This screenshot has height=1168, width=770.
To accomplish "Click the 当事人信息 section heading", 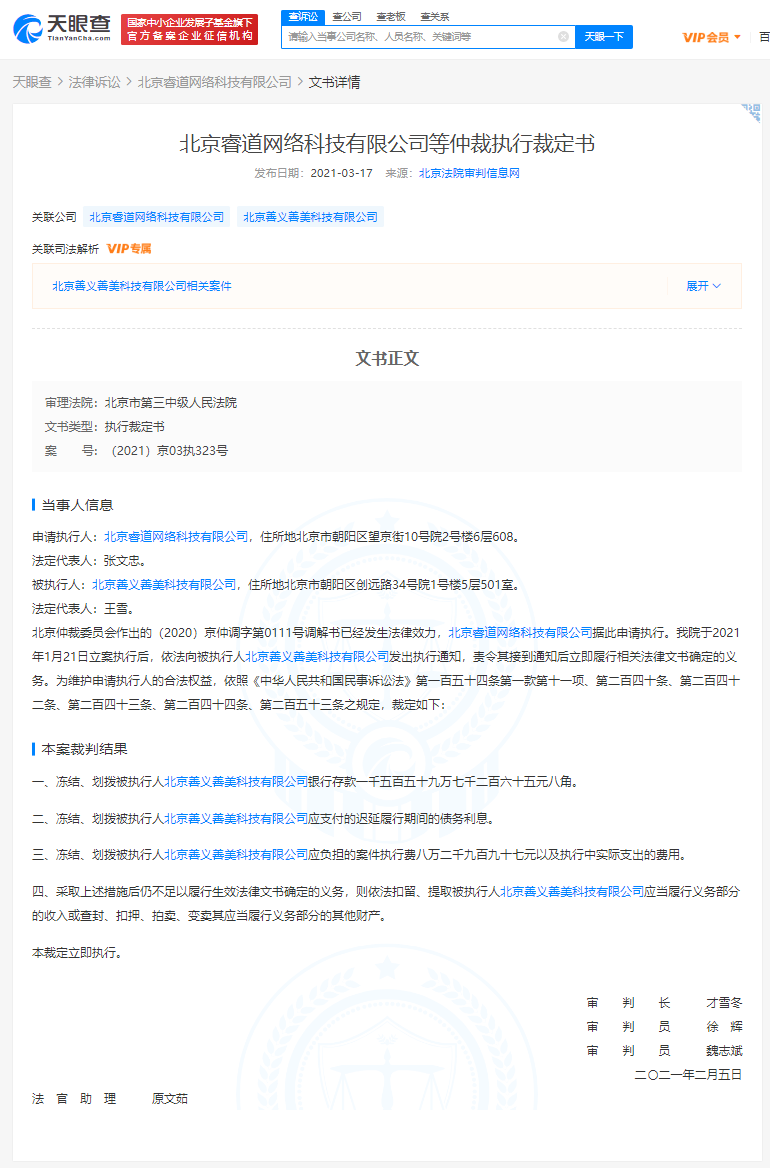I will pos(77,505).
